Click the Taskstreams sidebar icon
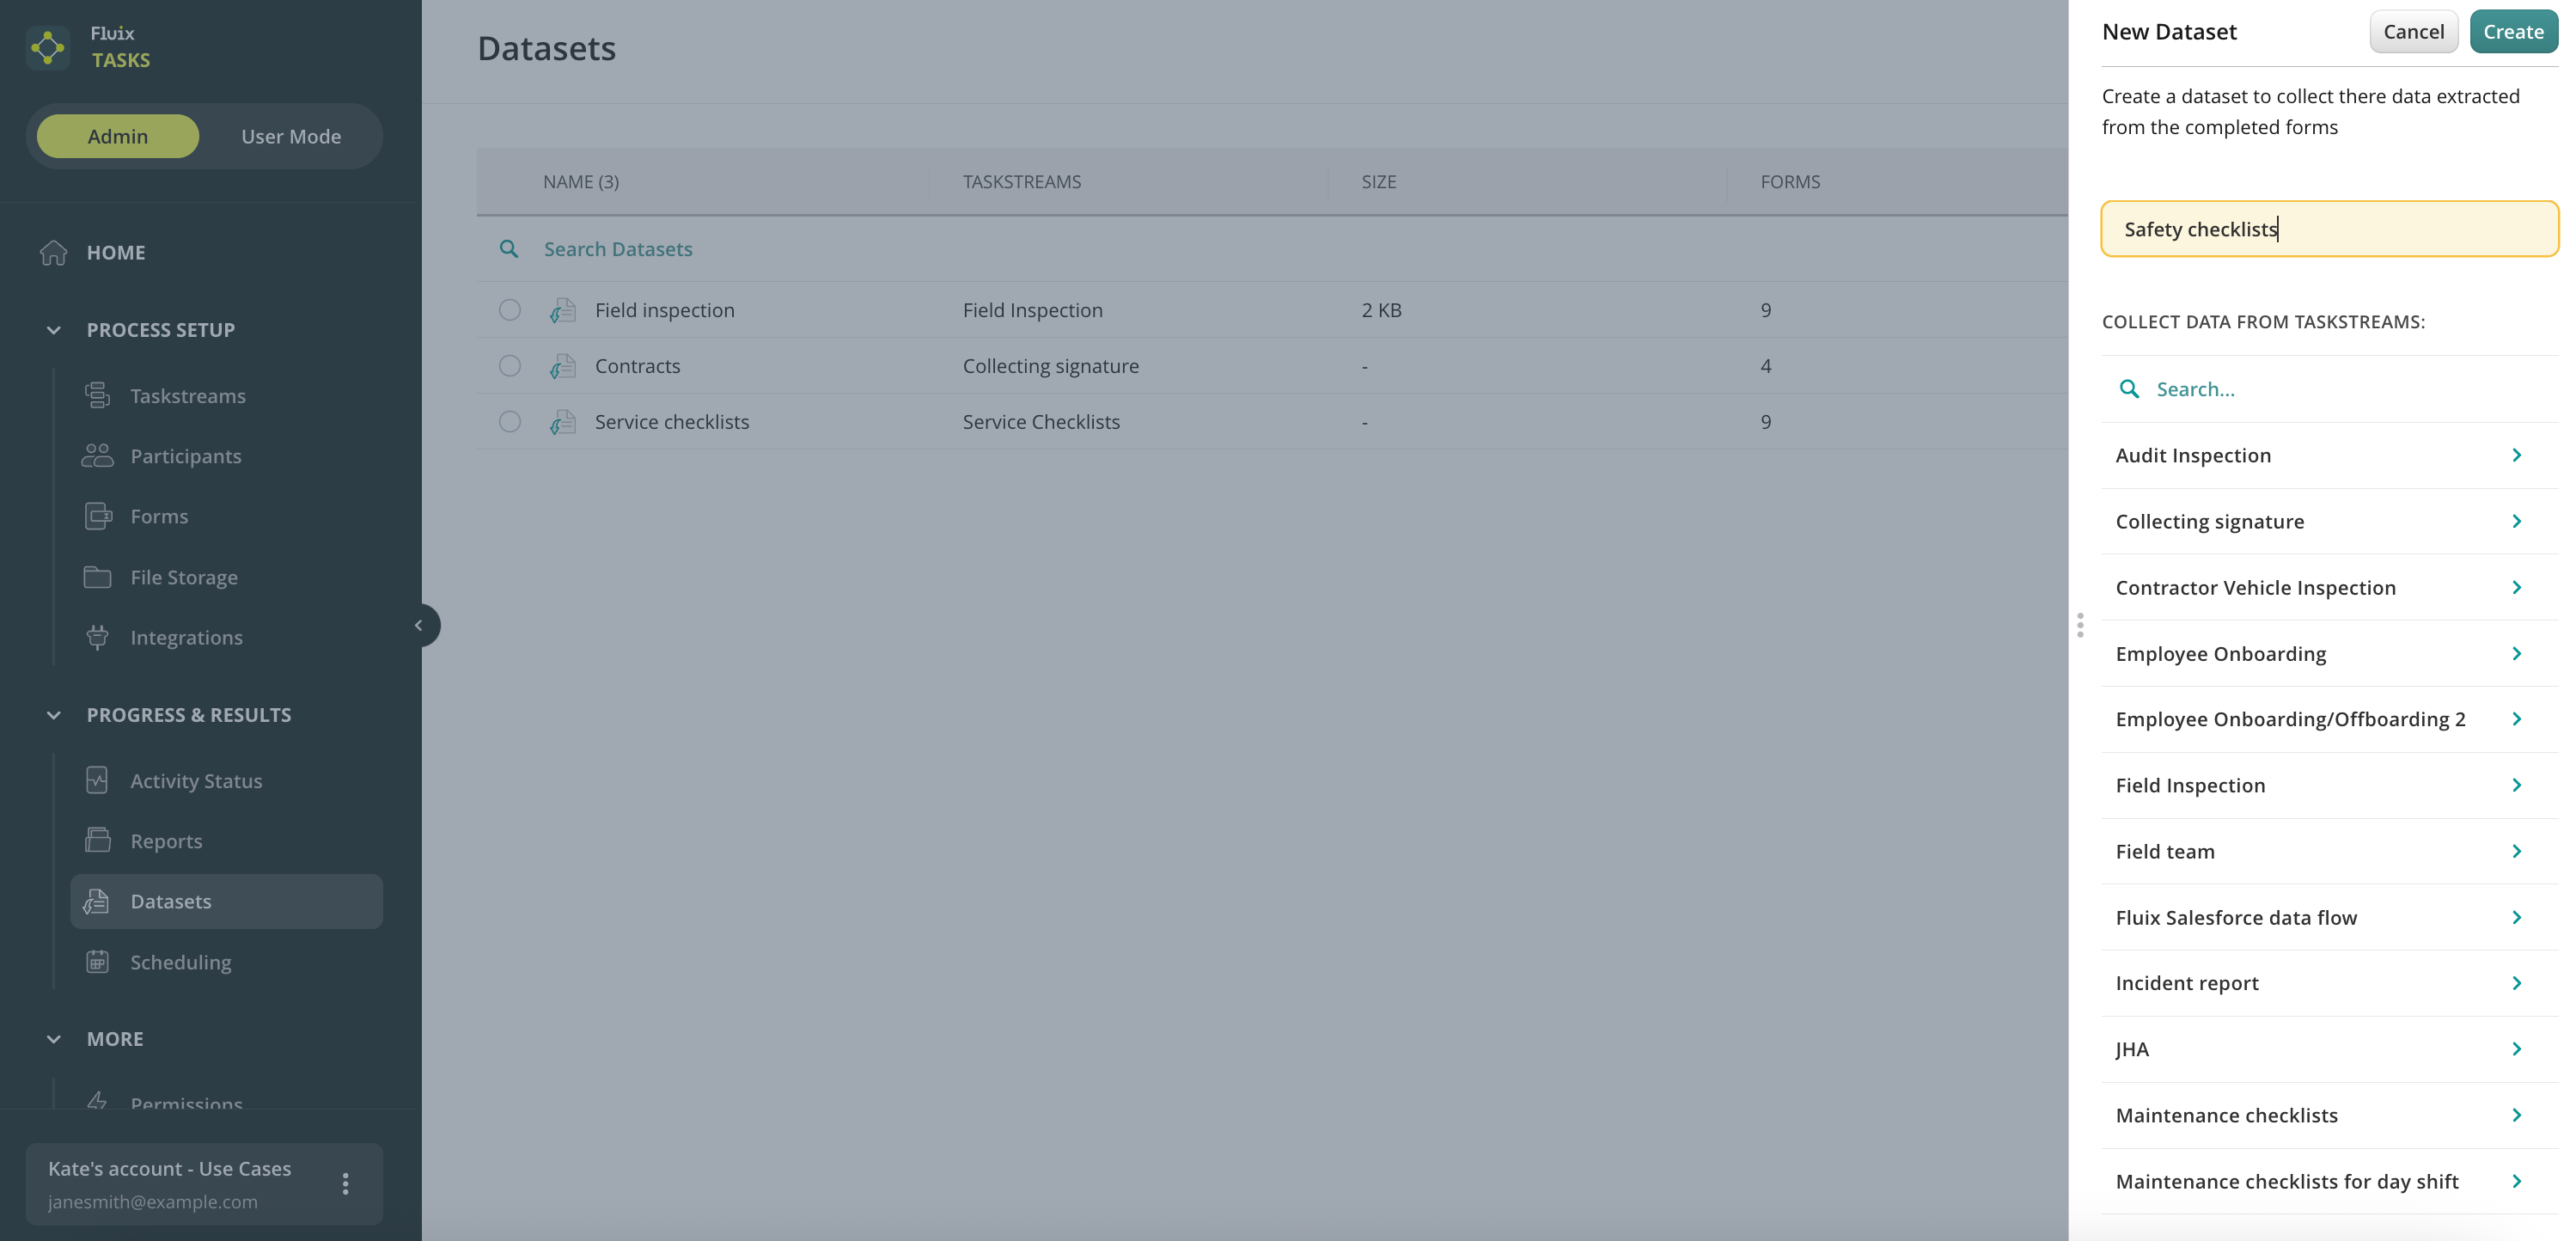 (x=97, y=396)
